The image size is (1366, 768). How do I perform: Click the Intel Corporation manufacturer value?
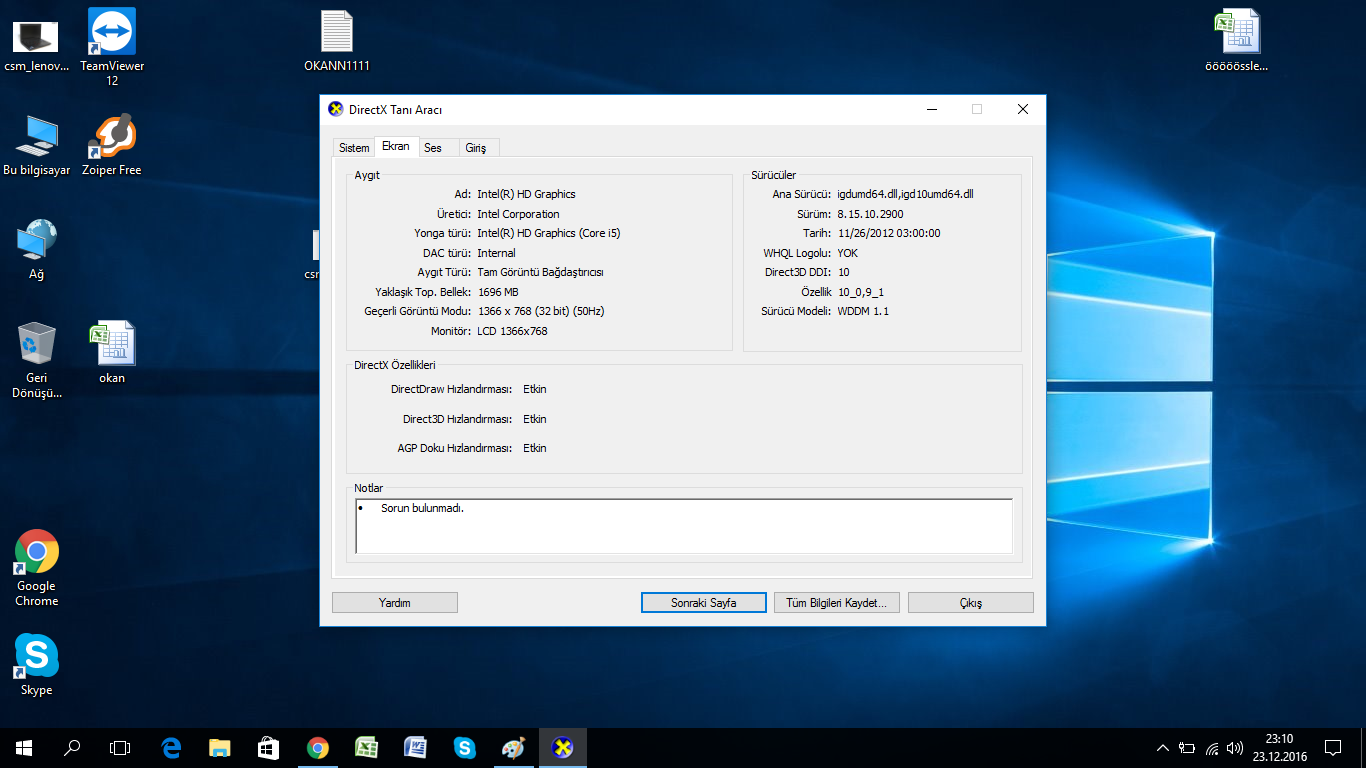[518, 214]
